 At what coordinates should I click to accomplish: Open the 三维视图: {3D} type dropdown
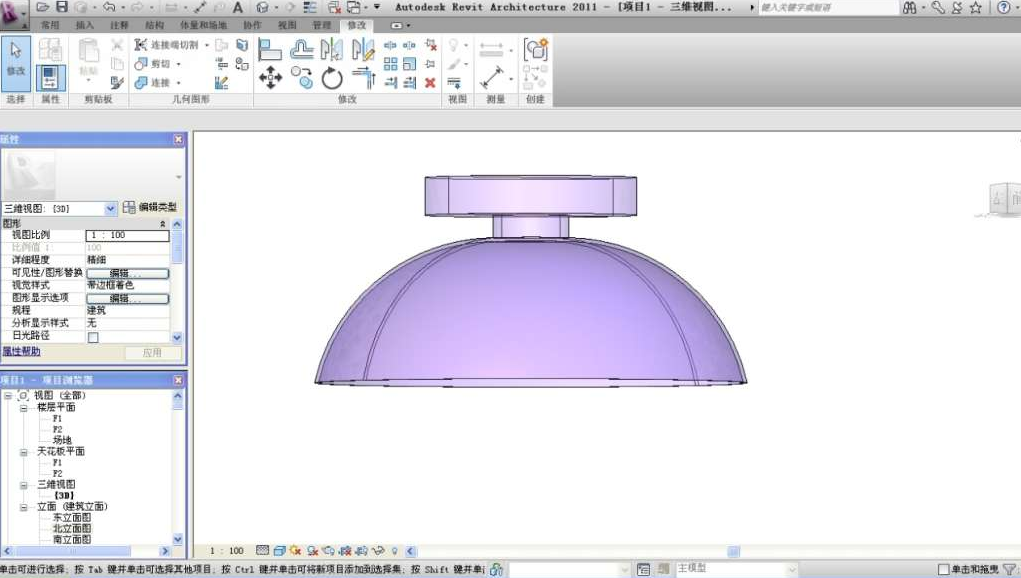111,208
